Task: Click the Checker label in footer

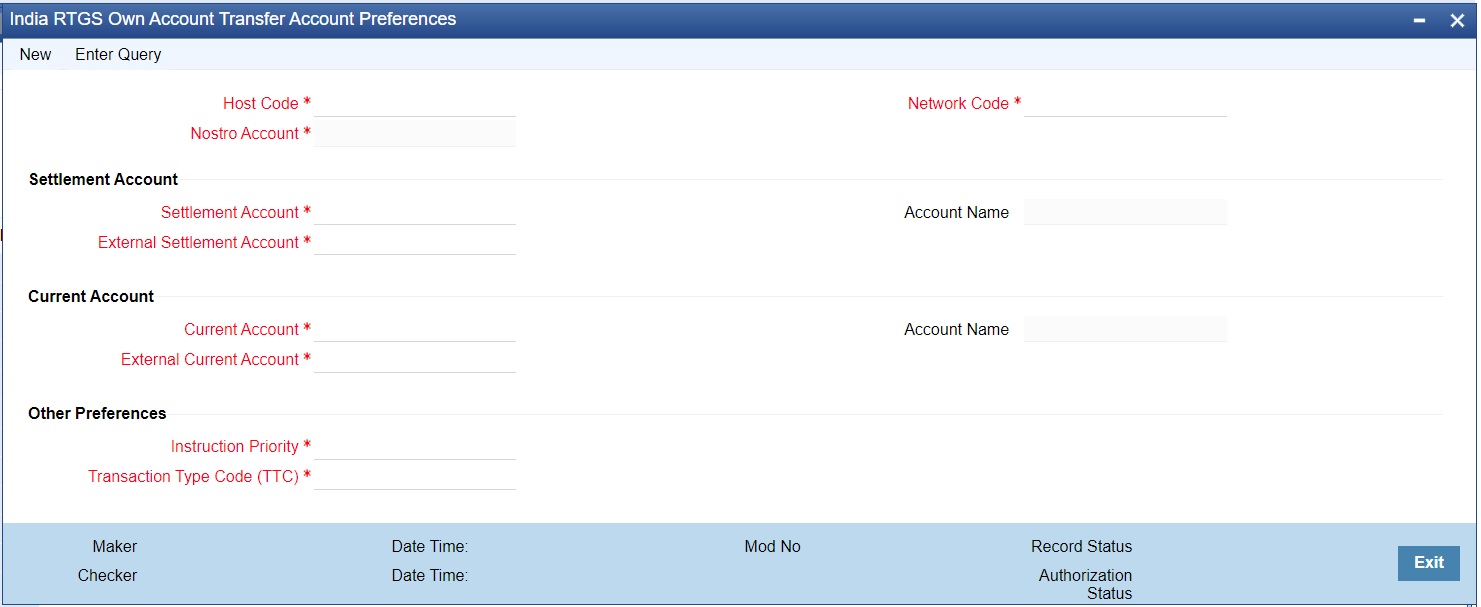Action: coord(108,575)
